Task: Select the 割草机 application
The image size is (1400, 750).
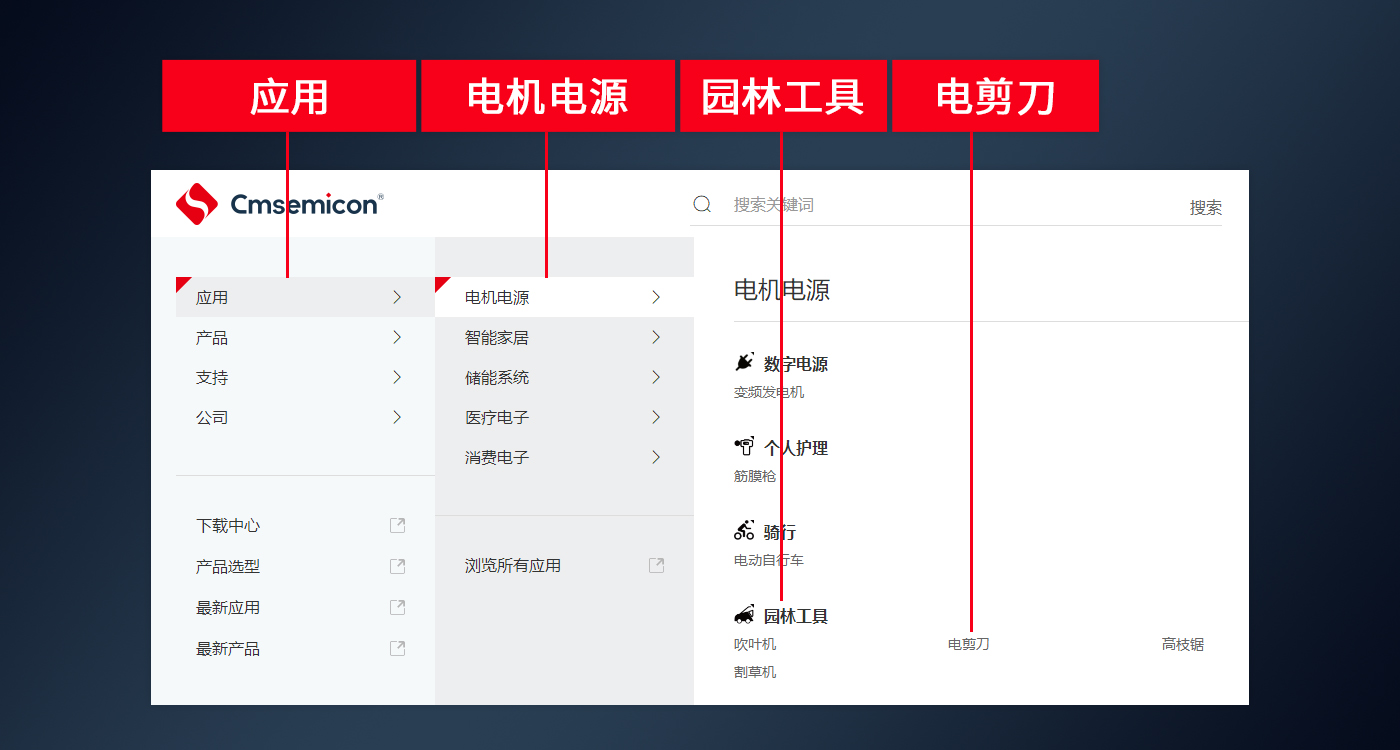Action: coord(755,672)
